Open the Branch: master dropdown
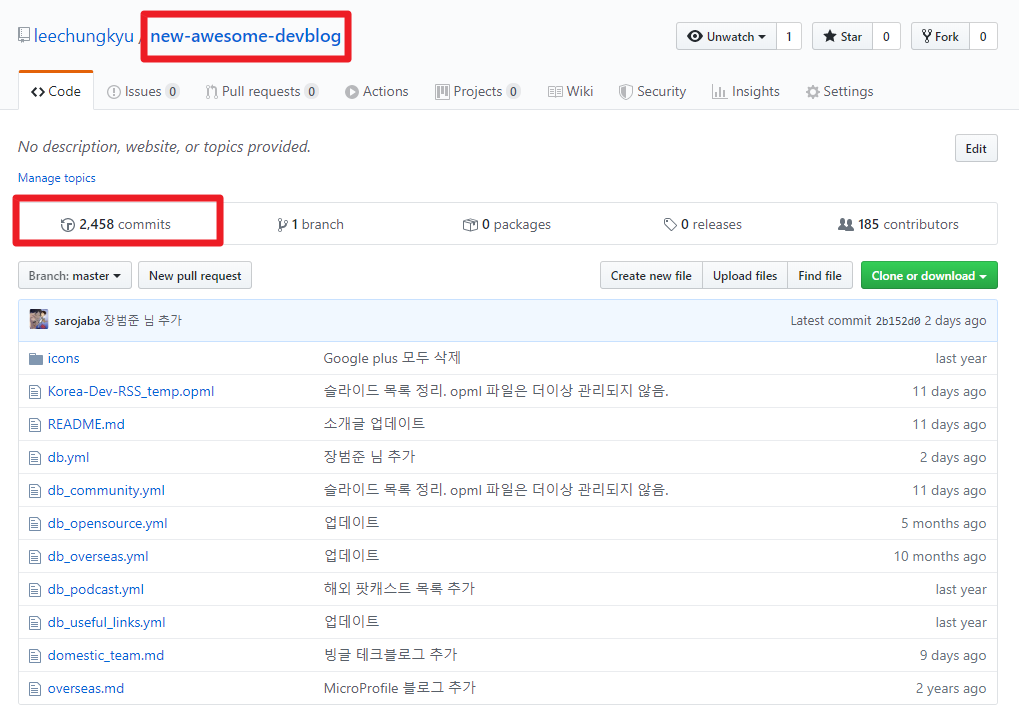Screen dimensions: 1019x710 [x=74, y=275]
